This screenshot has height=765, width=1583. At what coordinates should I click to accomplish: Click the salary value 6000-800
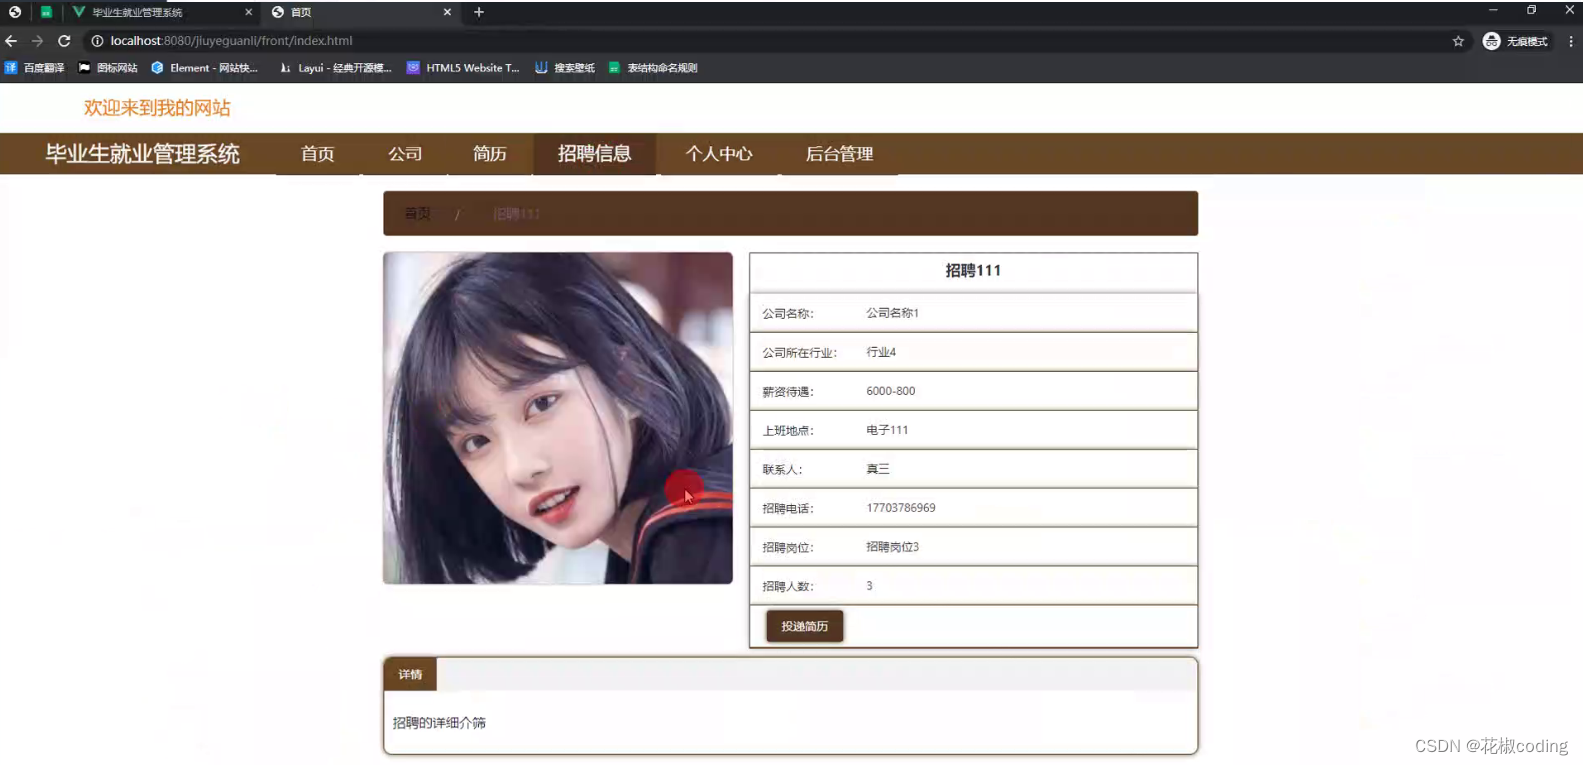(x=891, y=391)
